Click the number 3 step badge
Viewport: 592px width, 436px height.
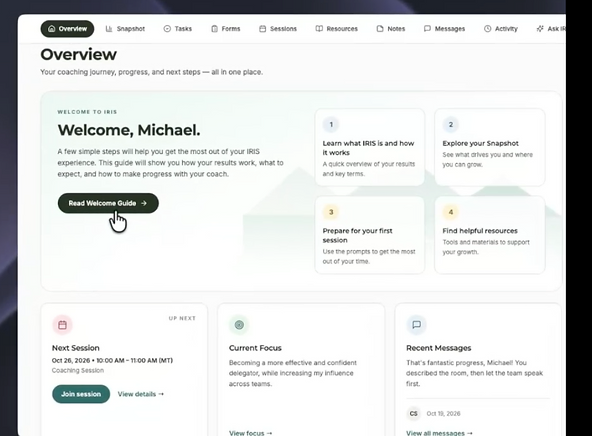click(331, 212)
